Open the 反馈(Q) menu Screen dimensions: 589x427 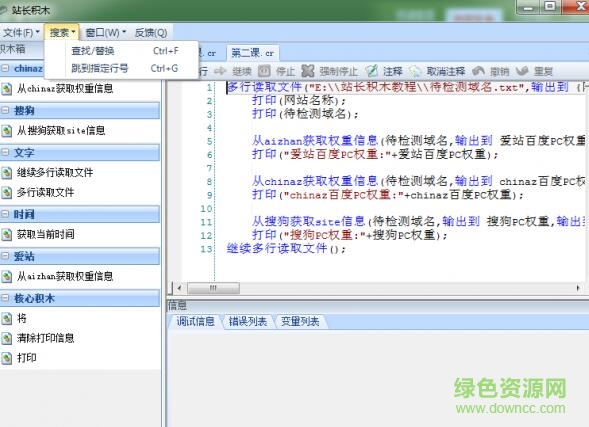tap(151, 33)
